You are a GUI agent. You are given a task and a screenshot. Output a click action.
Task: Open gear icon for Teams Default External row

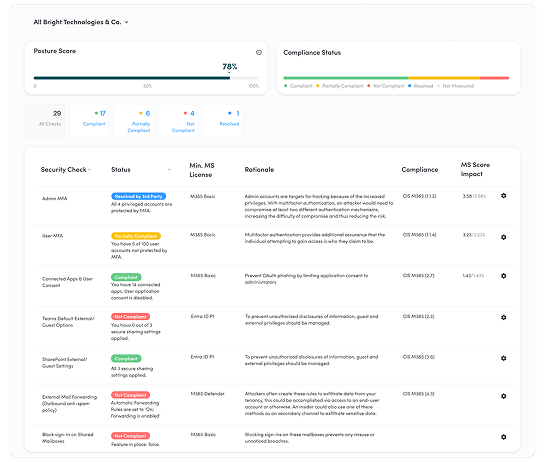pyautogui.click(x=503, y=317)
